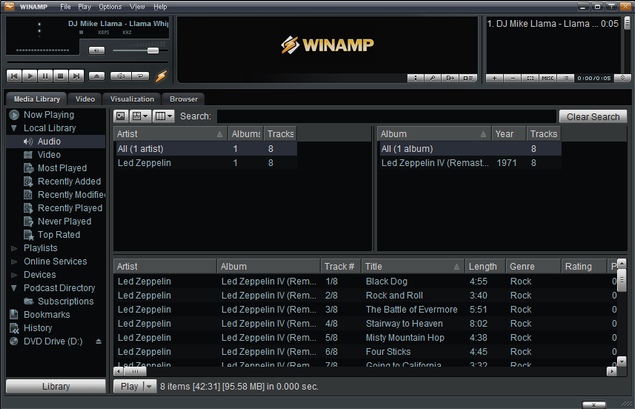Select Led Zeppelin IV album row
Viewport: 635px width, 409px height.
(x=470, y=163)
